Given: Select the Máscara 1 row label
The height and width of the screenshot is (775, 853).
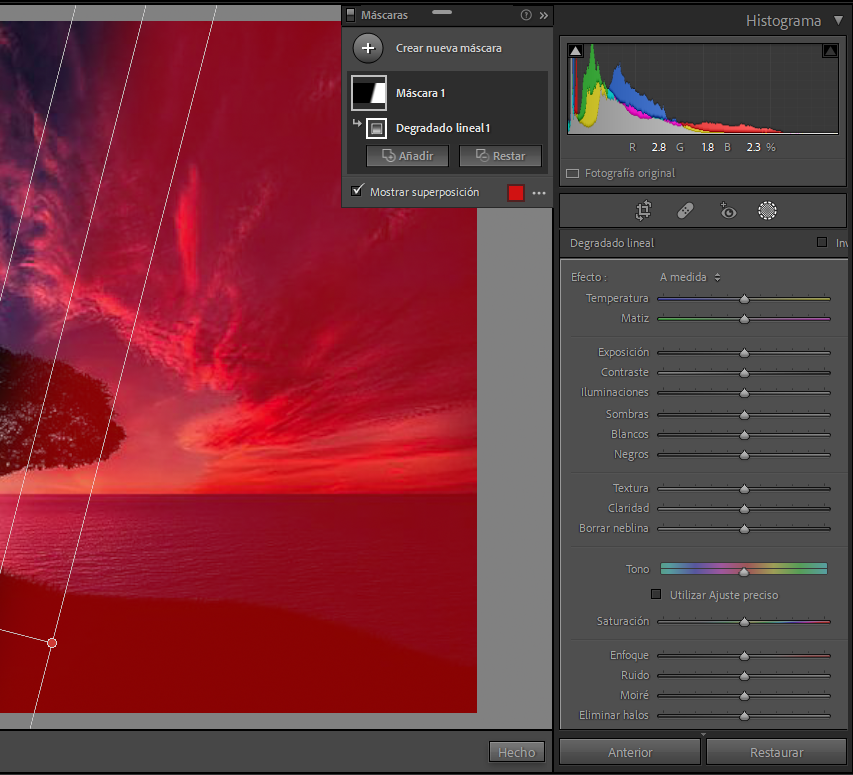Looking at the screenshot, I should [x=421, y=94].
